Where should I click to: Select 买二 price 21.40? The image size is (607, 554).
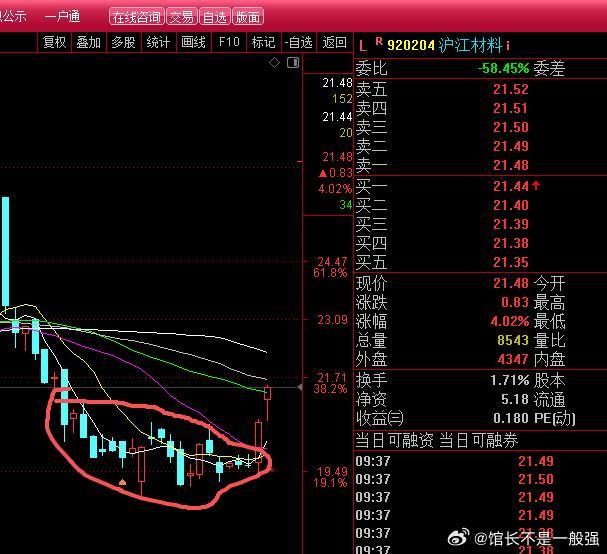coord(511,205)
